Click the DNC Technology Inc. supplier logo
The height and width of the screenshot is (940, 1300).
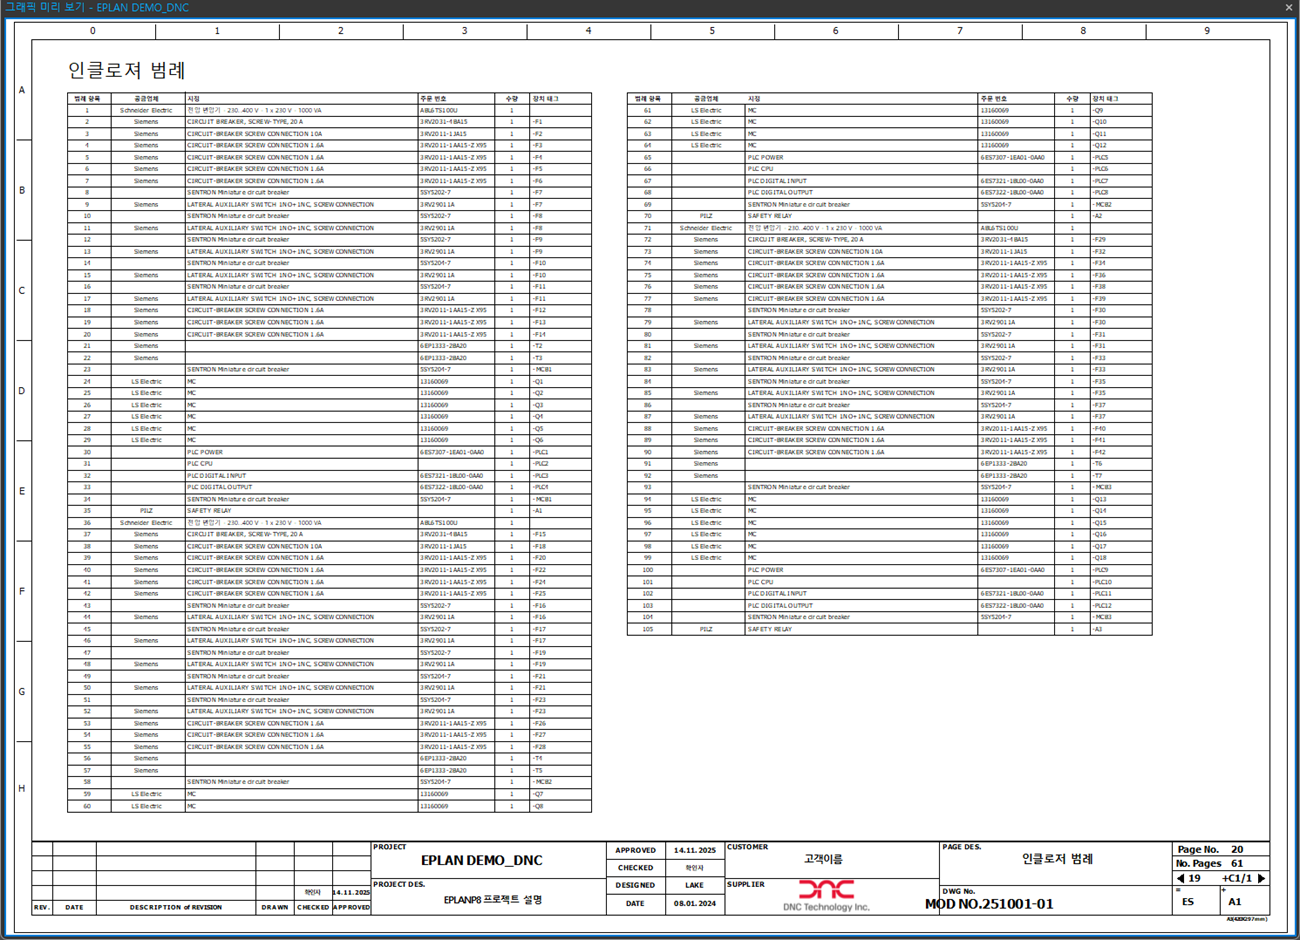click(x=826, y=895)
